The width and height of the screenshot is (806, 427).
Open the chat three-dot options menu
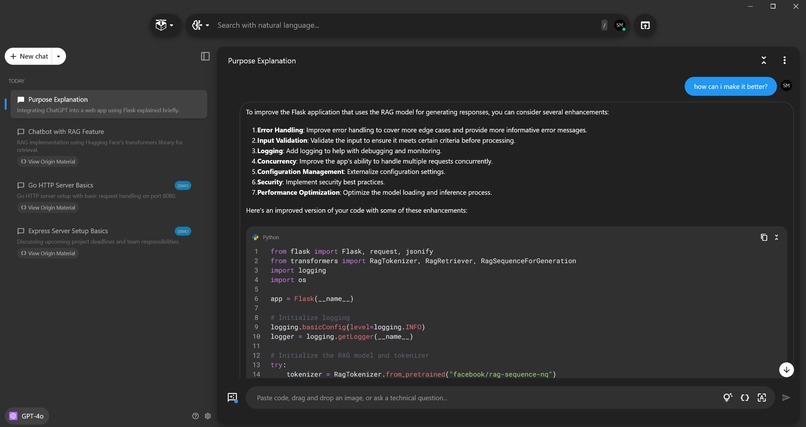pyautogui.click(x=784, y=61)
